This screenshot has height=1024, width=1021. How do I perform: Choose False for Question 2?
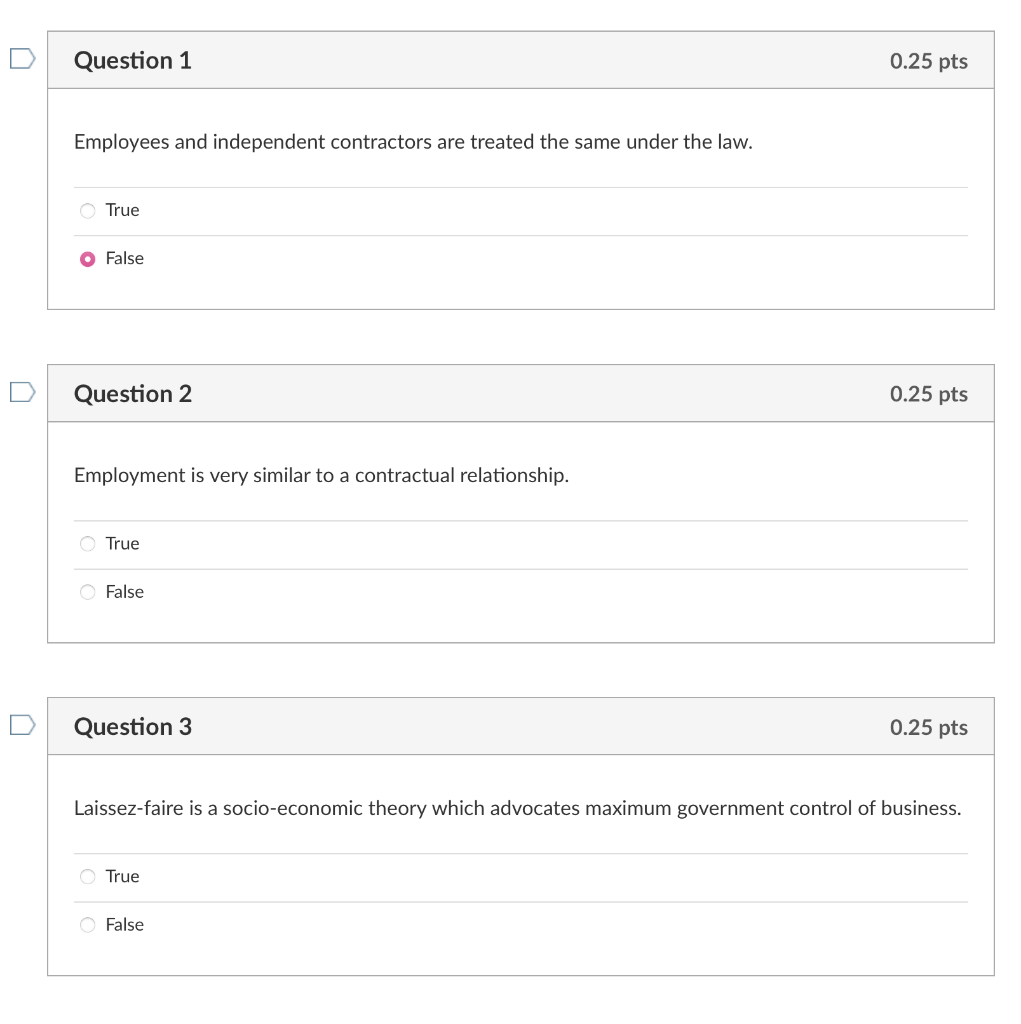88,592
